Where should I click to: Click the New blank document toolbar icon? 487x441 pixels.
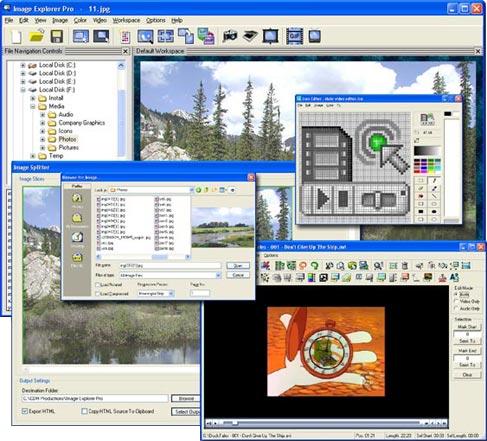[x=16, y=36]
